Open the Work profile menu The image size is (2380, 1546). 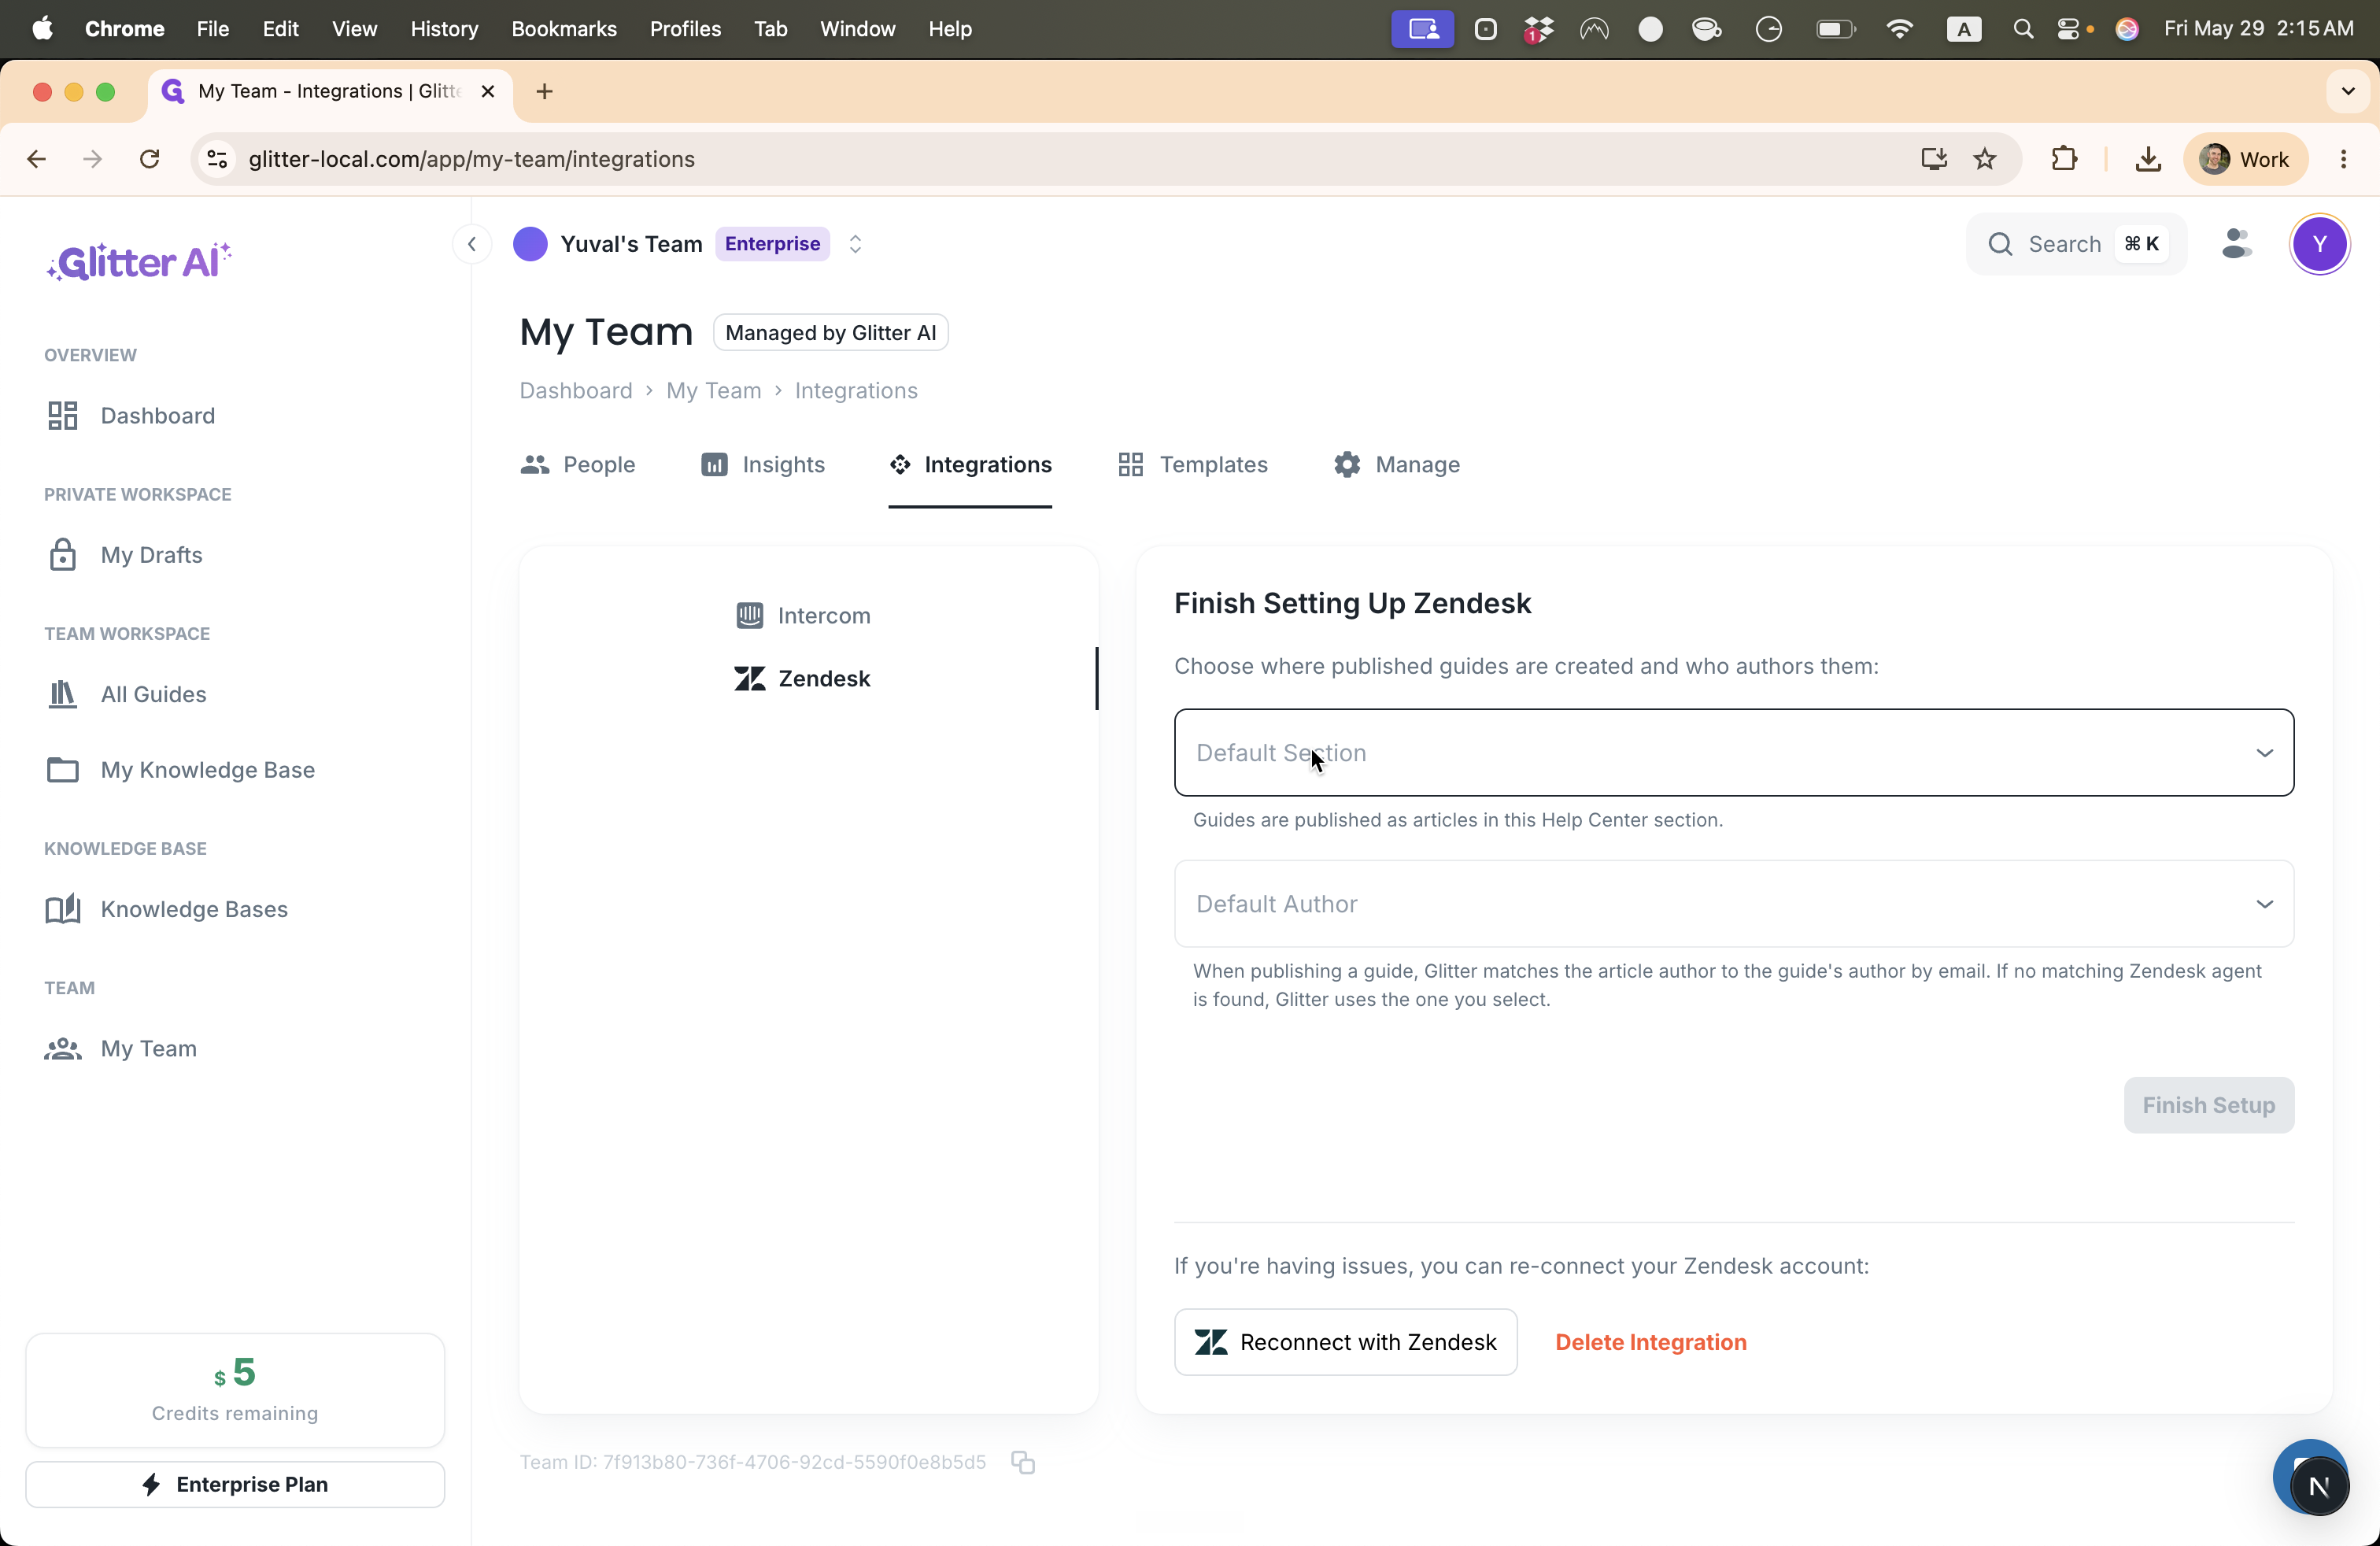pyautogui.click(x=2246, y=159)
